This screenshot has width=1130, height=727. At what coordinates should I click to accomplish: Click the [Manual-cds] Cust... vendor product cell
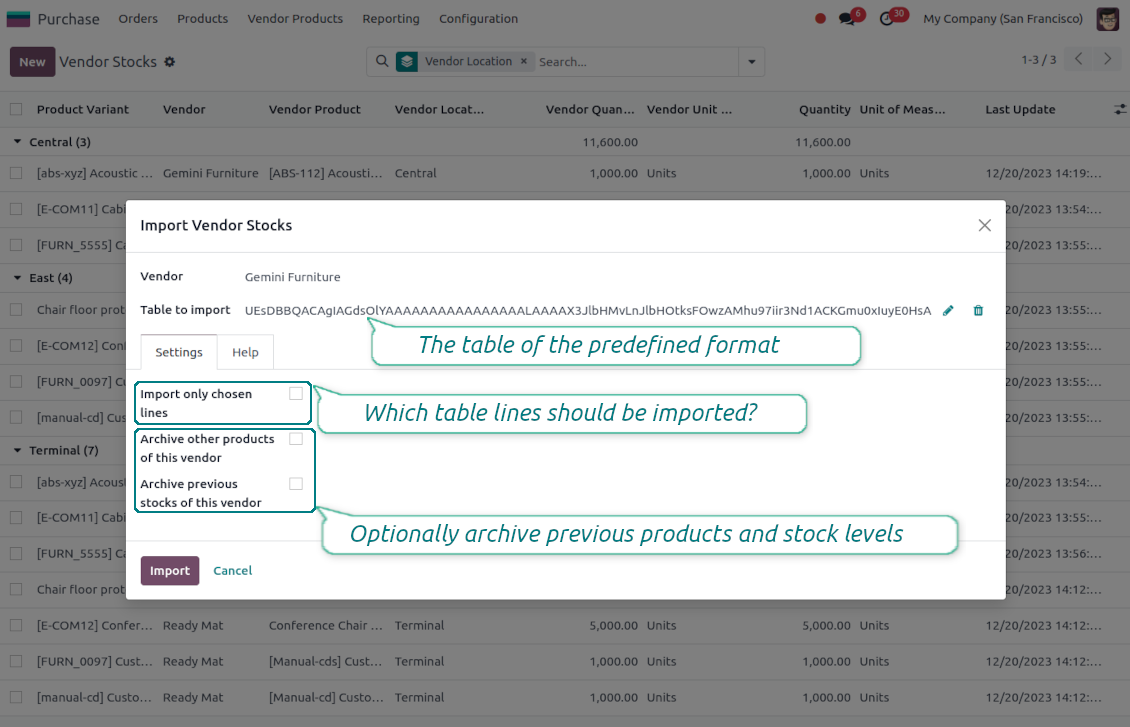pos(325,661)
